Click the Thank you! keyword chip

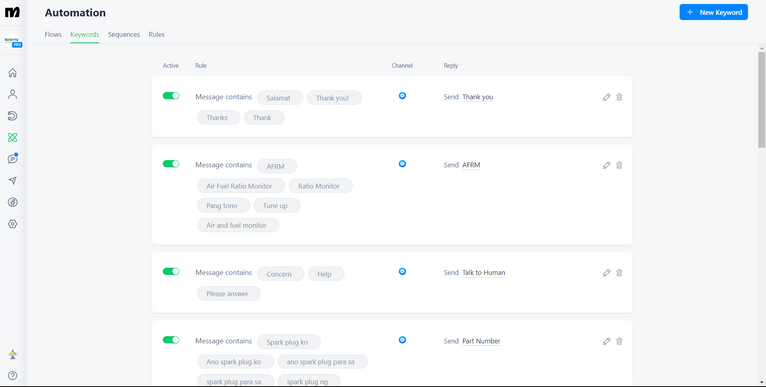point(334,98)
